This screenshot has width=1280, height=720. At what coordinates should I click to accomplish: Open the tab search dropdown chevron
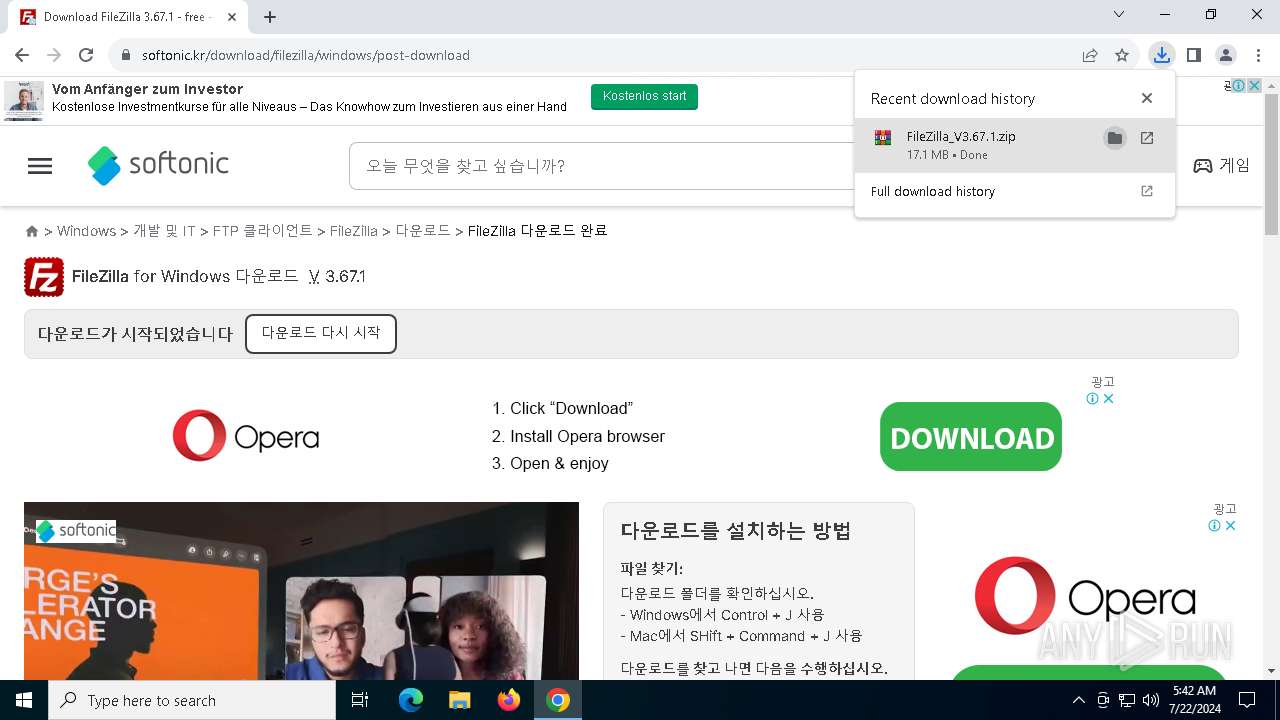[x=1119, y=14]
